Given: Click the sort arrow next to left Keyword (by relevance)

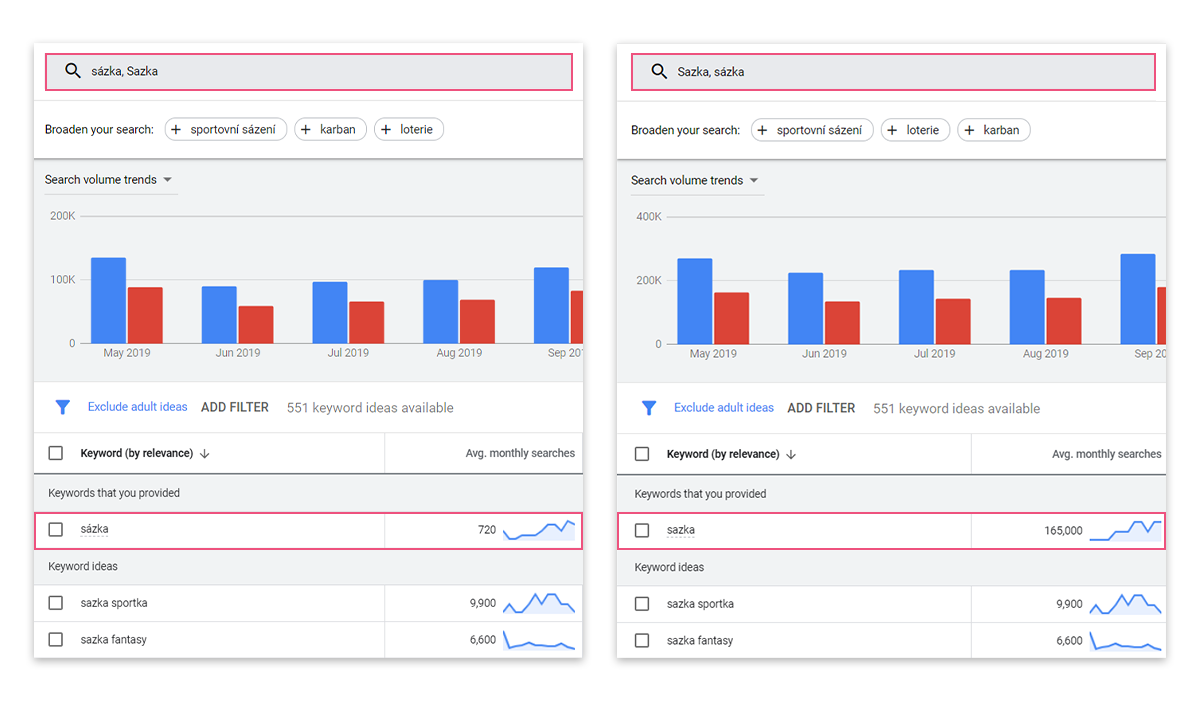Looking at the screenshot, I should [205, 453].
